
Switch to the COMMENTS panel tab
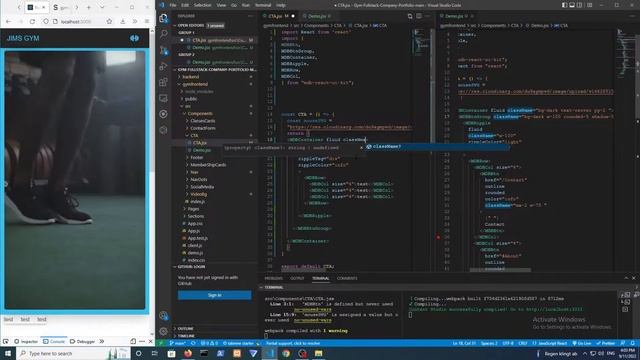tap(347, 278)
